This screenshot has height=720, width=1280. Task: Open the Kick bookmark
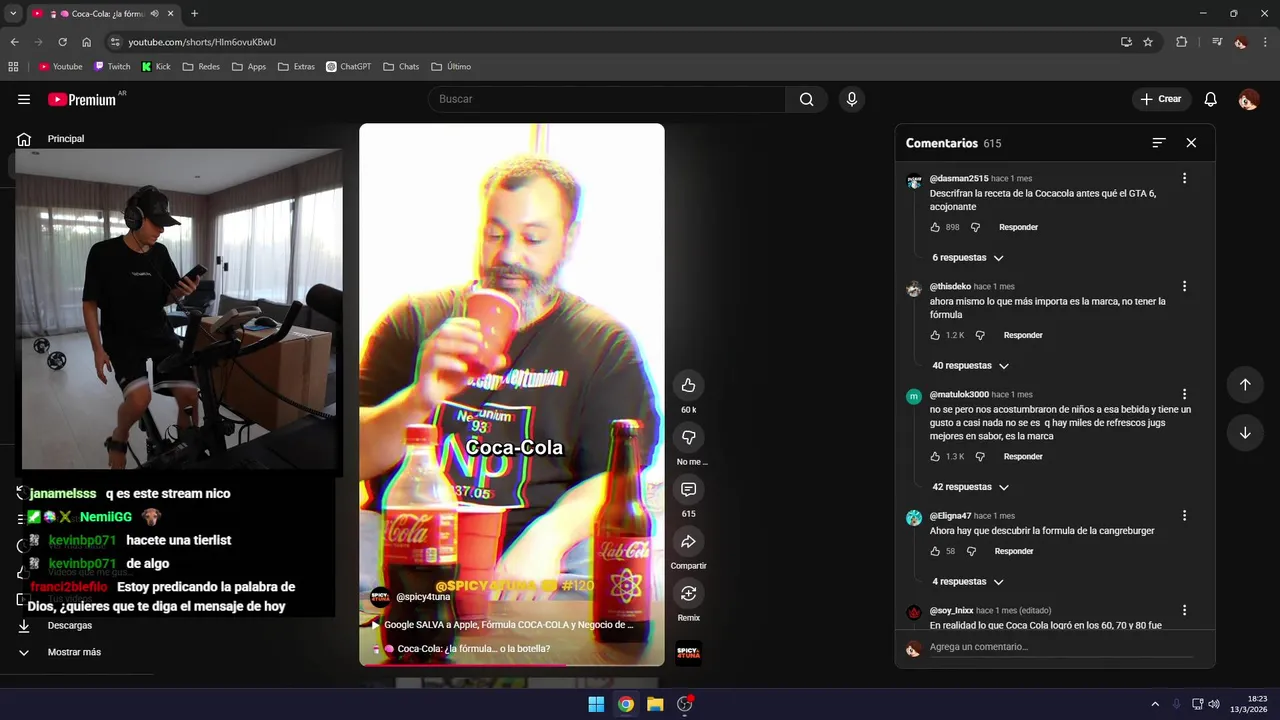coord(156,67)
